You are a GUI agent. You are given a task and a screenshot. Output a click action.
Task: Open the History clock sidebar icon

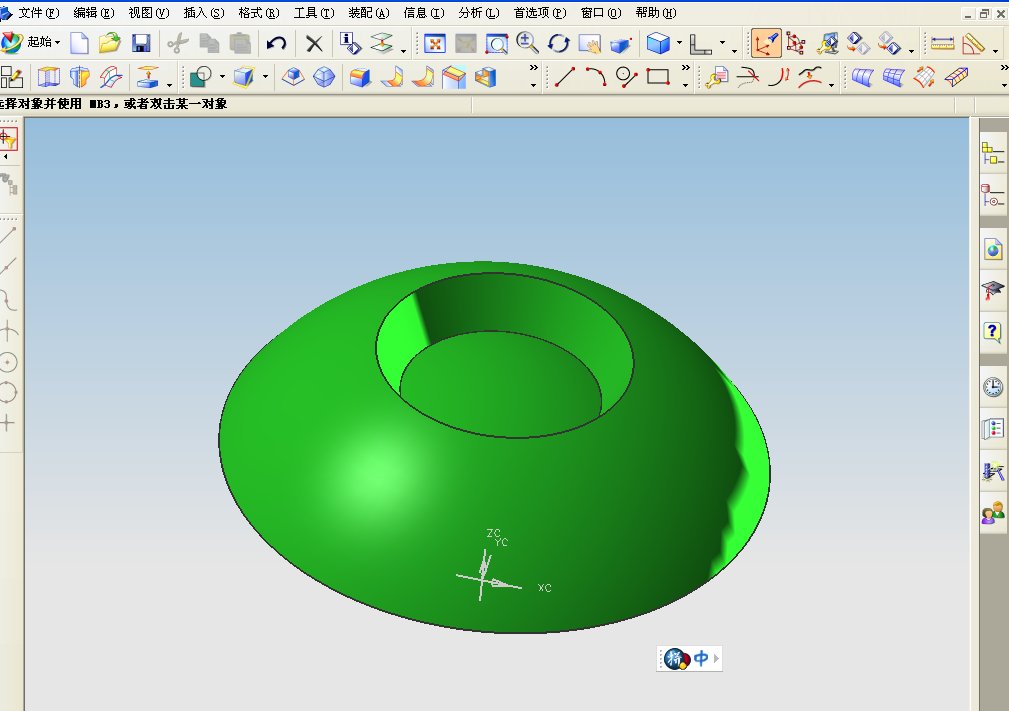coord(993,387)
